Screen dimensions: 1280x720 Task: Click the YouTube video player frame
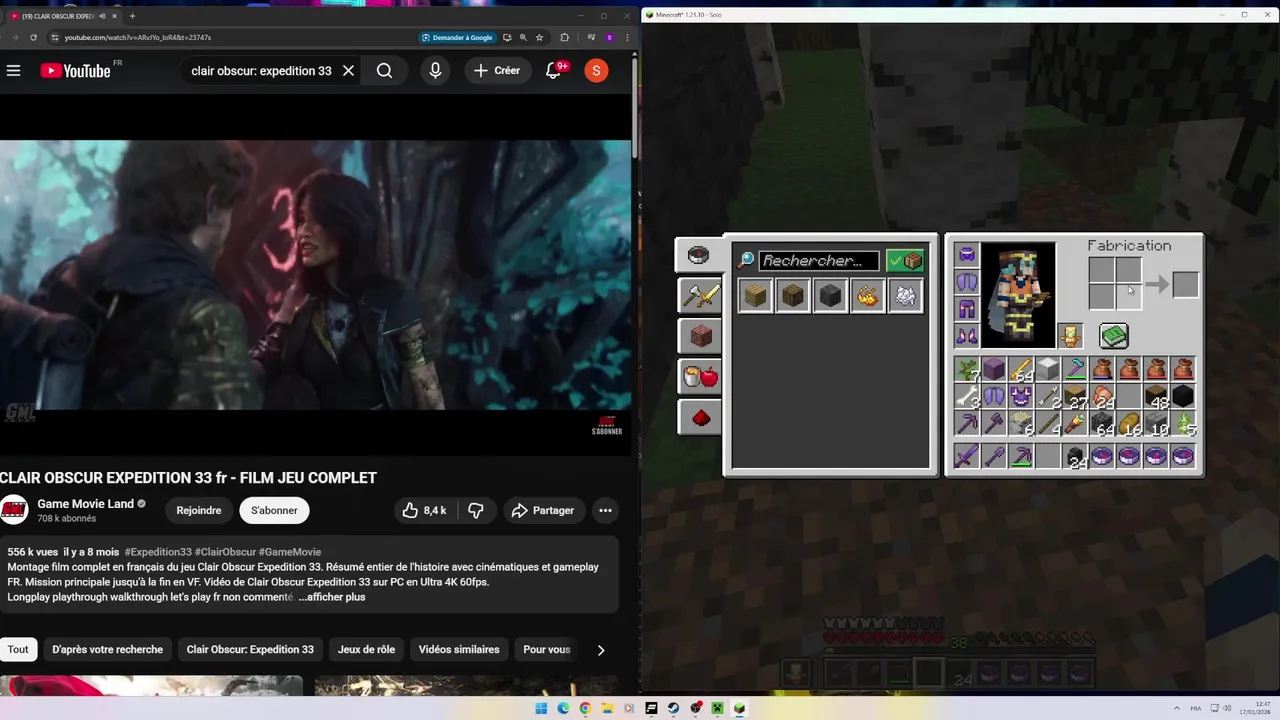[316, 275]
